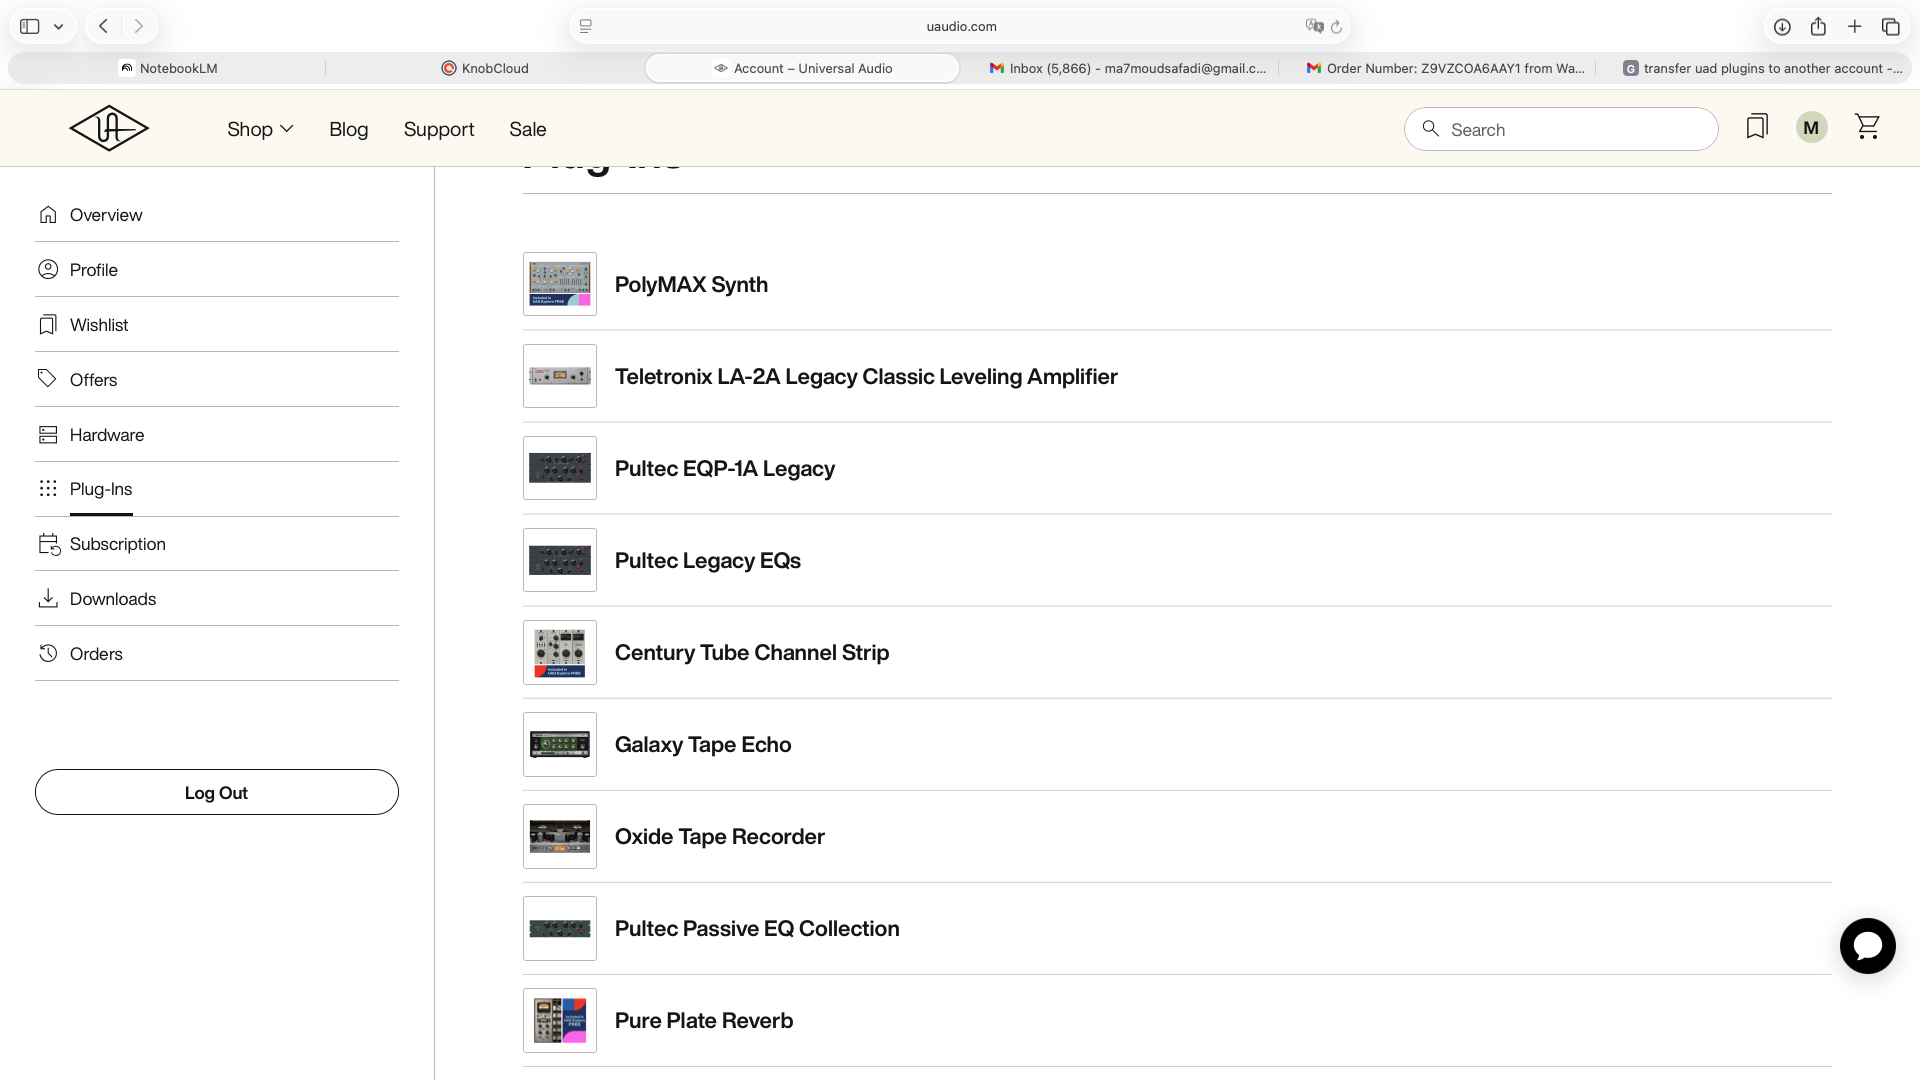Open the sidebar options chevron in Safari
The width and height of the screenshot is (1920, 1080).
point(58,27)
